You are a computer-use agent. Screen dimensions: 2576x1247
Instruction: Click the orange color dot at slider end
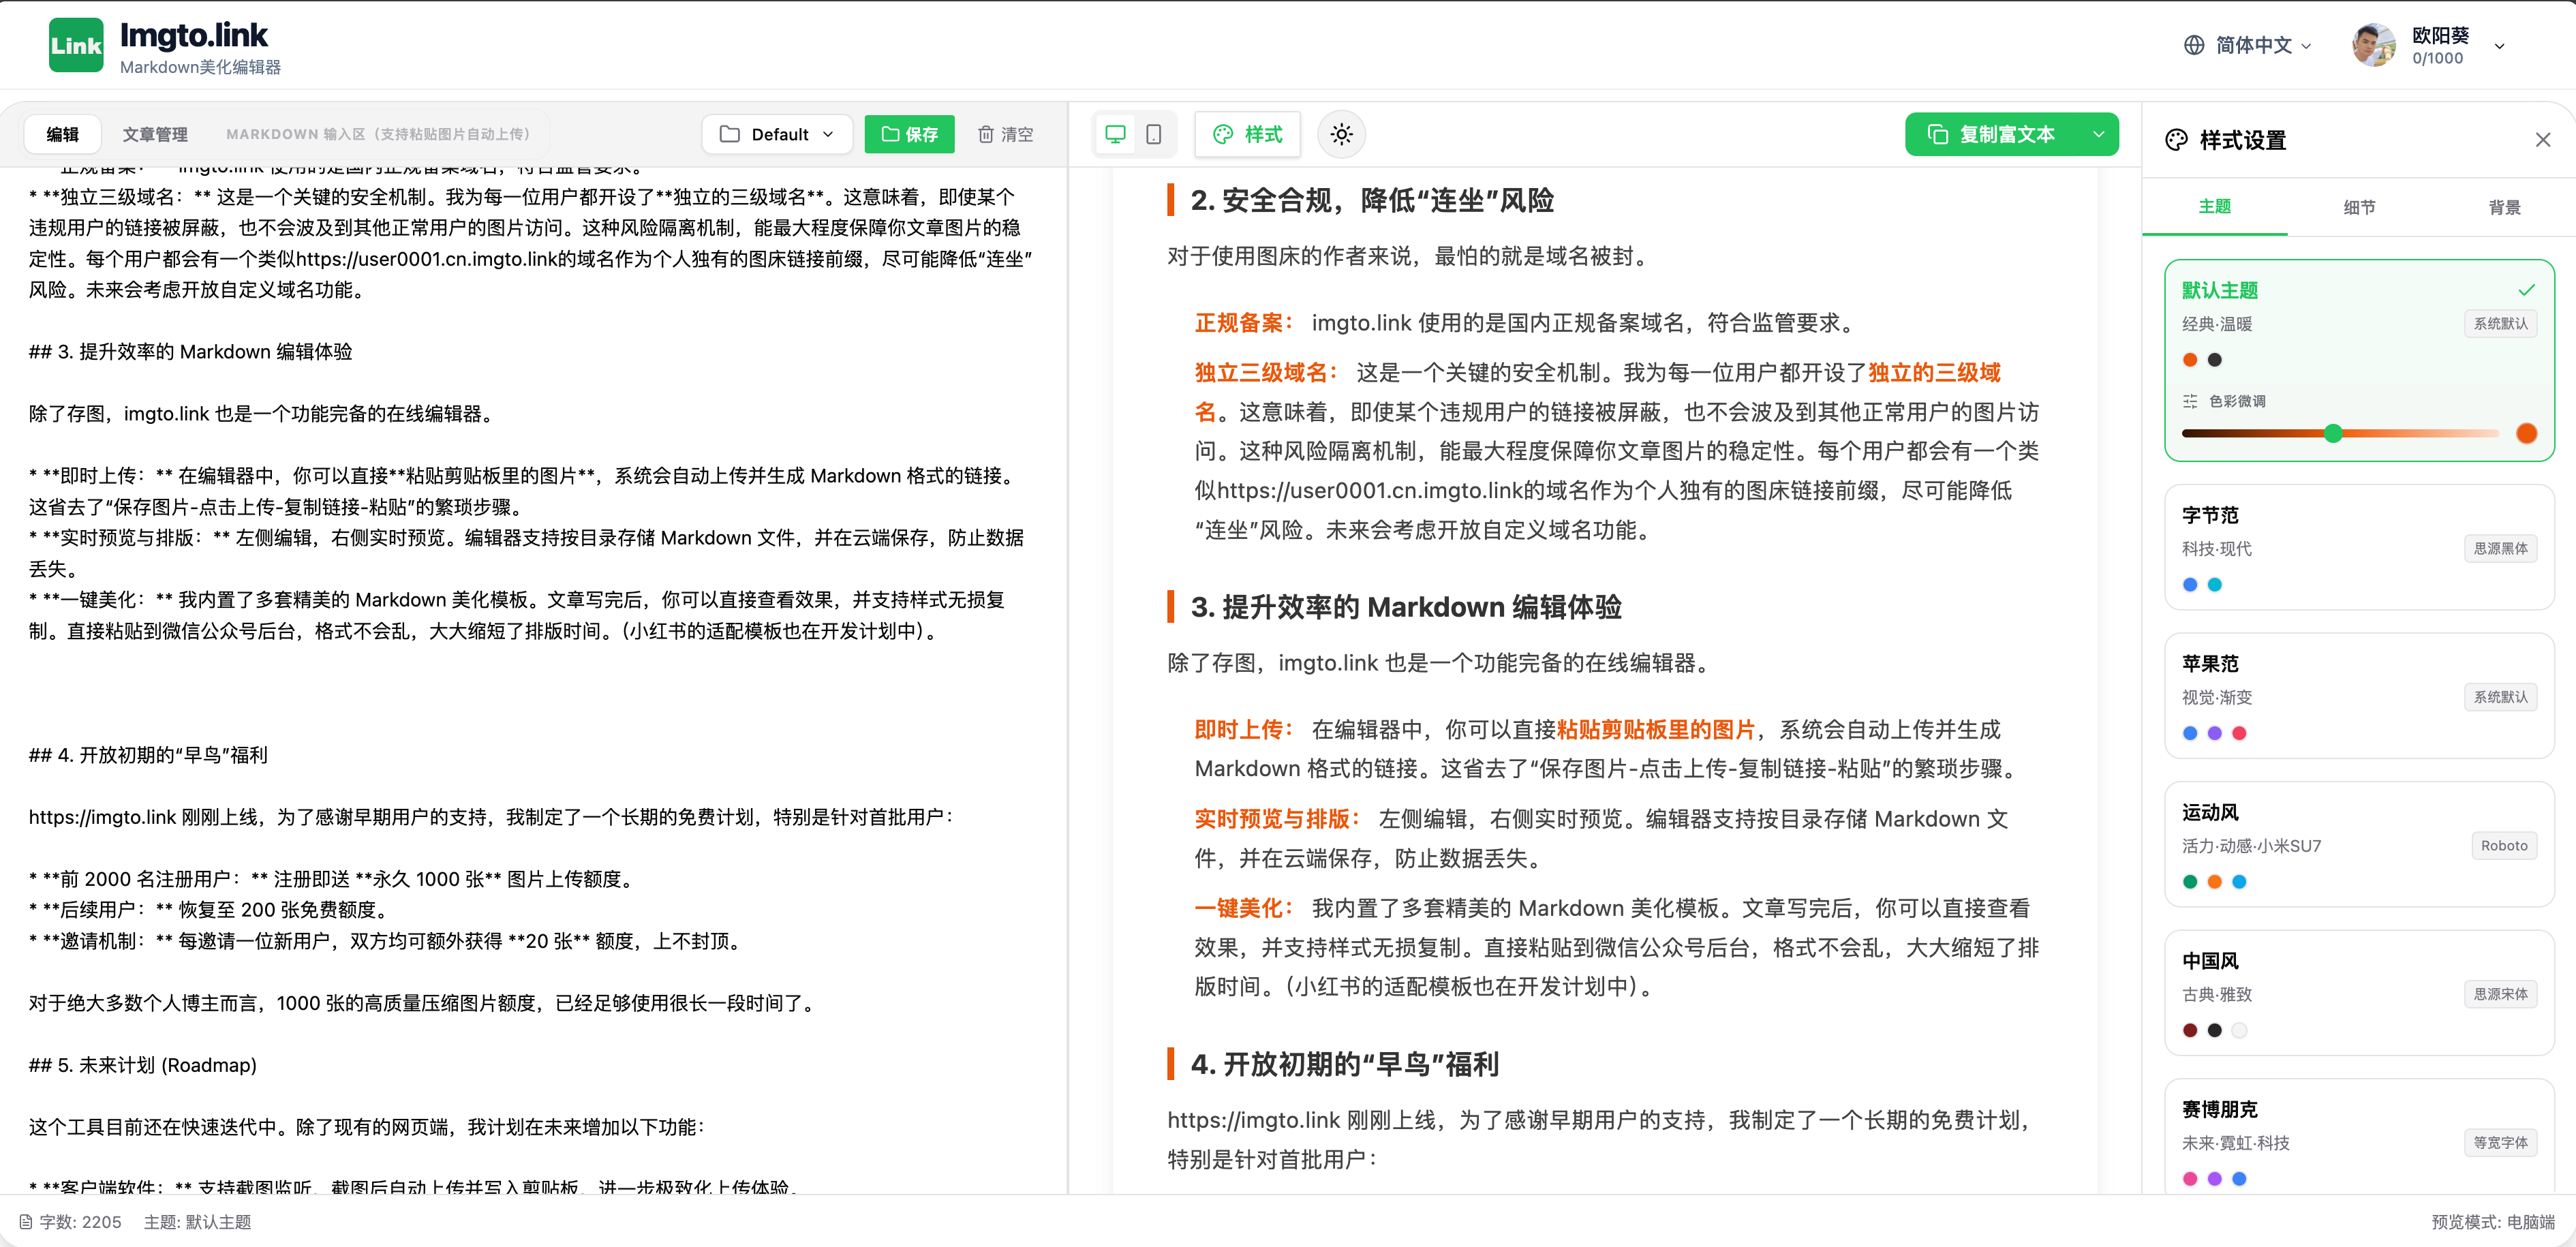2526,433
